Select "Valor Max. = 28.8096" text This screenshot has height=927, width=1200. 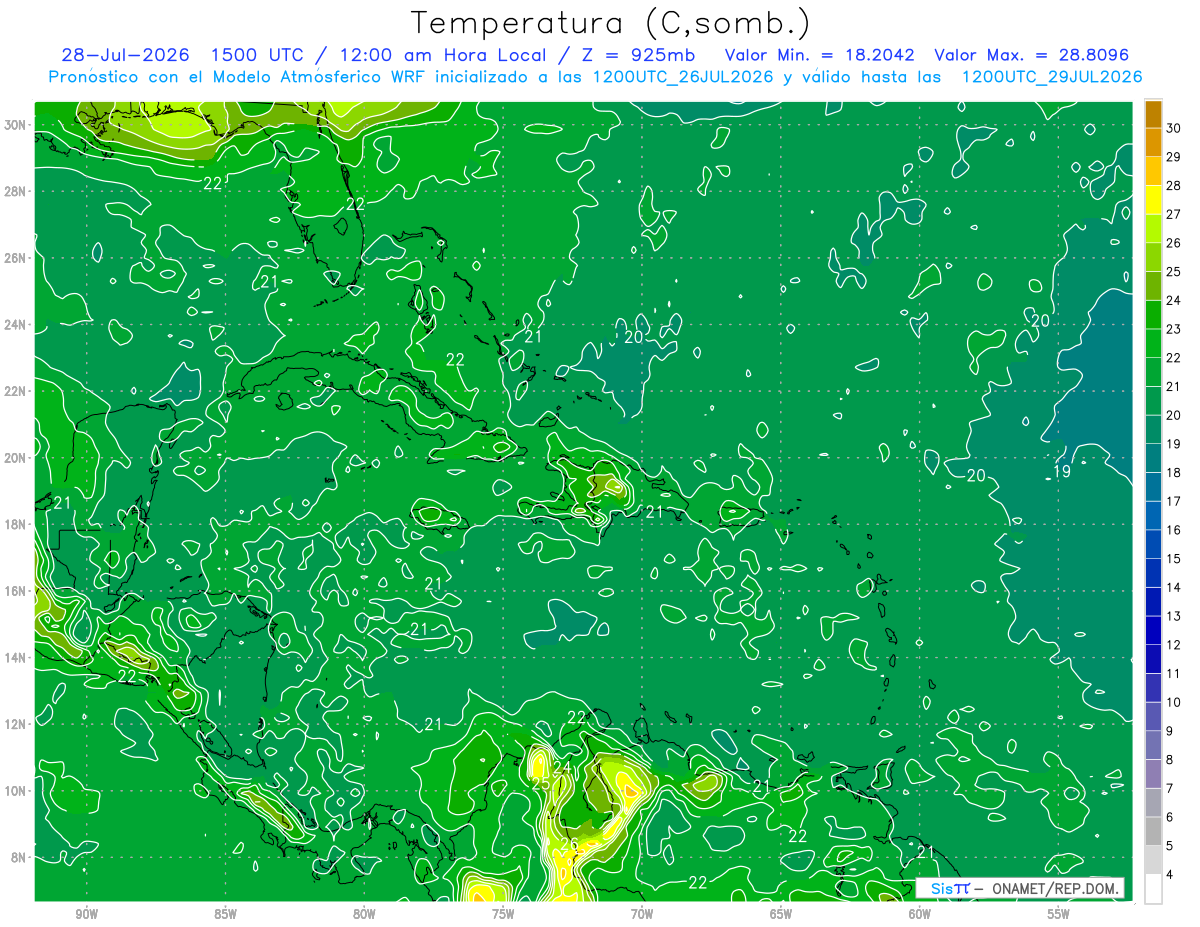pyautogui.click(x=1033, y=55)
